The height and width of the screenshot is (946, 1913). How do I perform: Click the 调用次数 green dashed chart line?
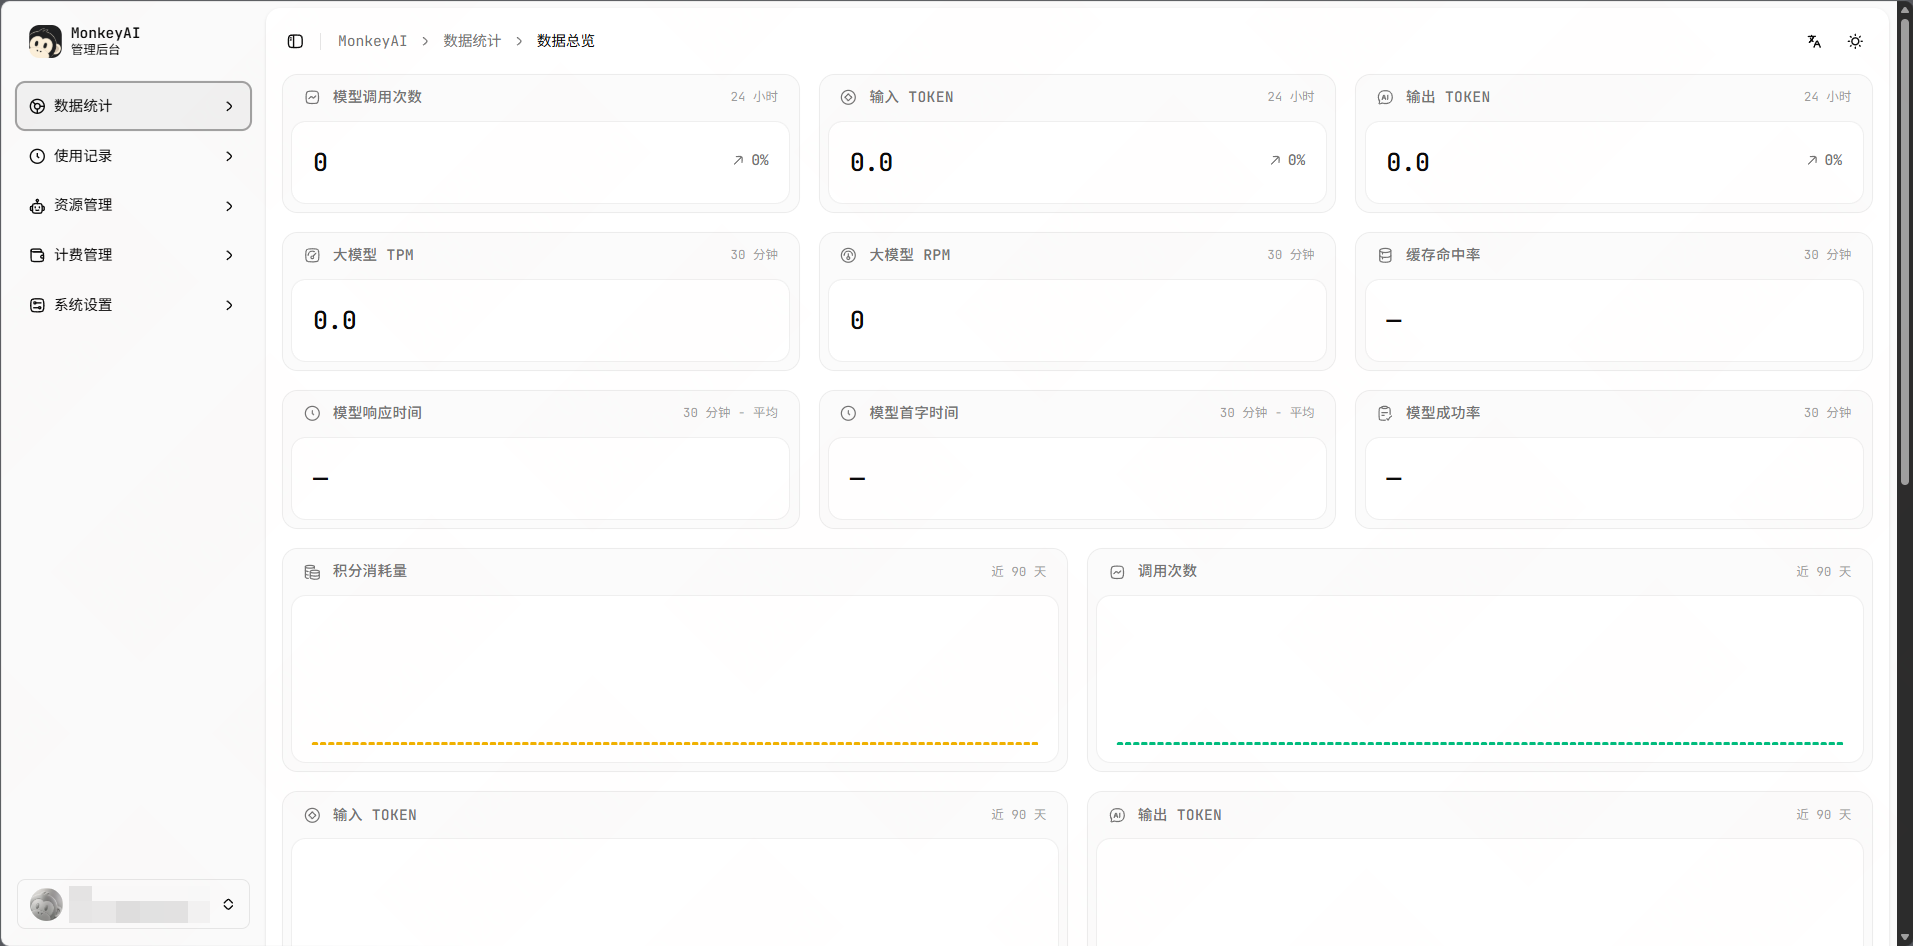click(x=1479, y=743)
